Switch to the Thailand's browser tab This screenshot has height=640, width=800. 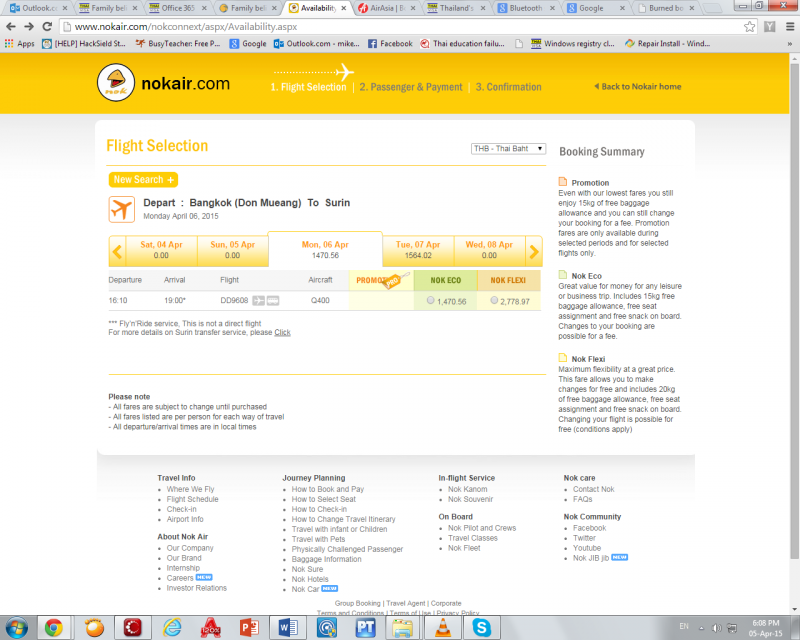pos(457,8)
